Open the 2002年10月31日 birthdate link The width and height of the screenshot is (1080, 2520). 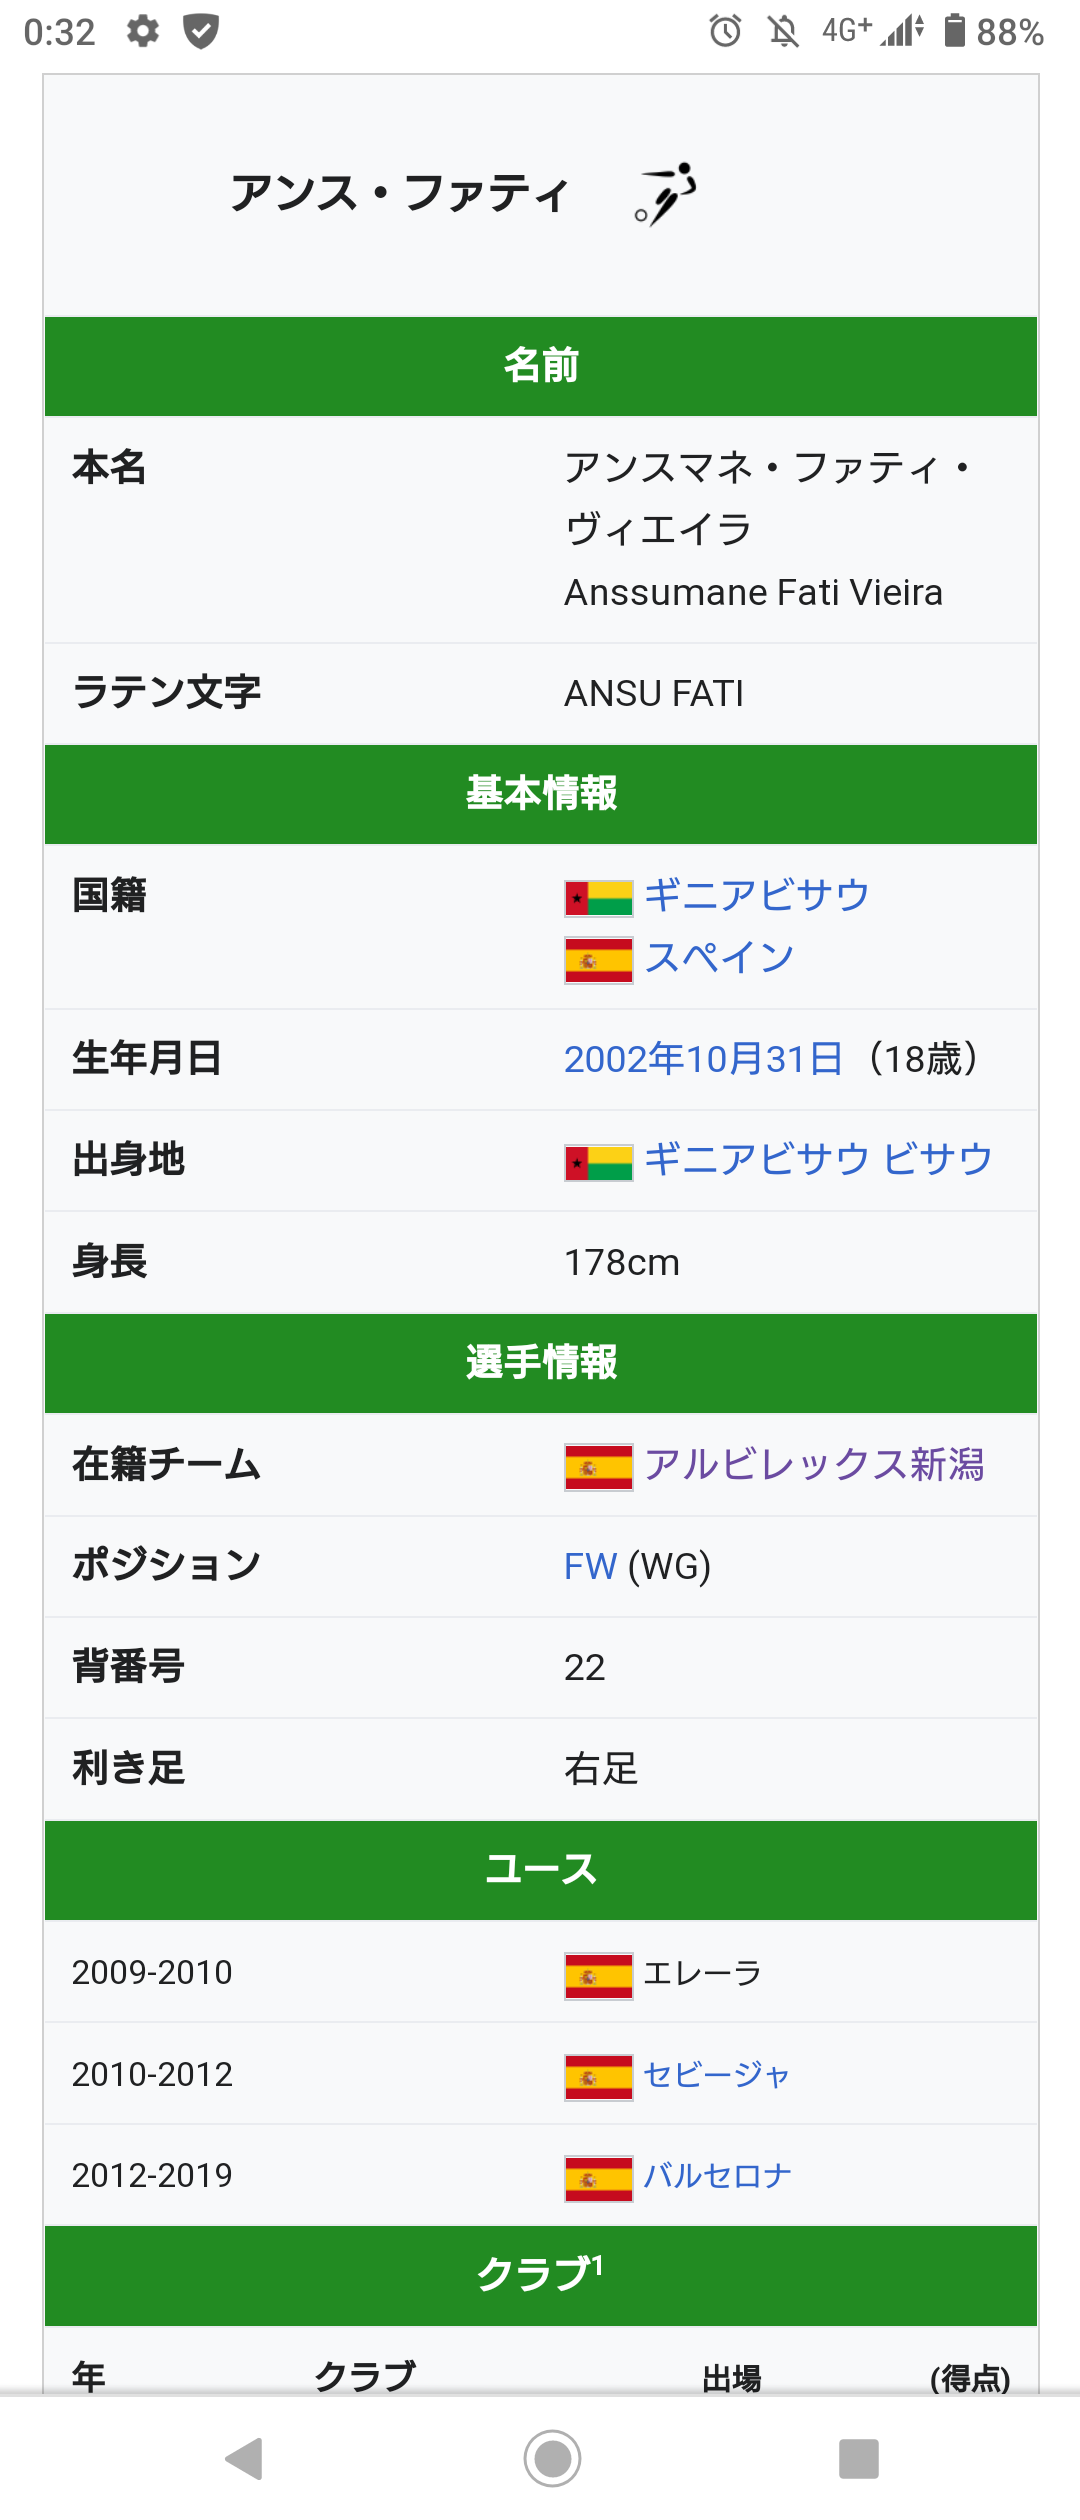[703, 1058]
